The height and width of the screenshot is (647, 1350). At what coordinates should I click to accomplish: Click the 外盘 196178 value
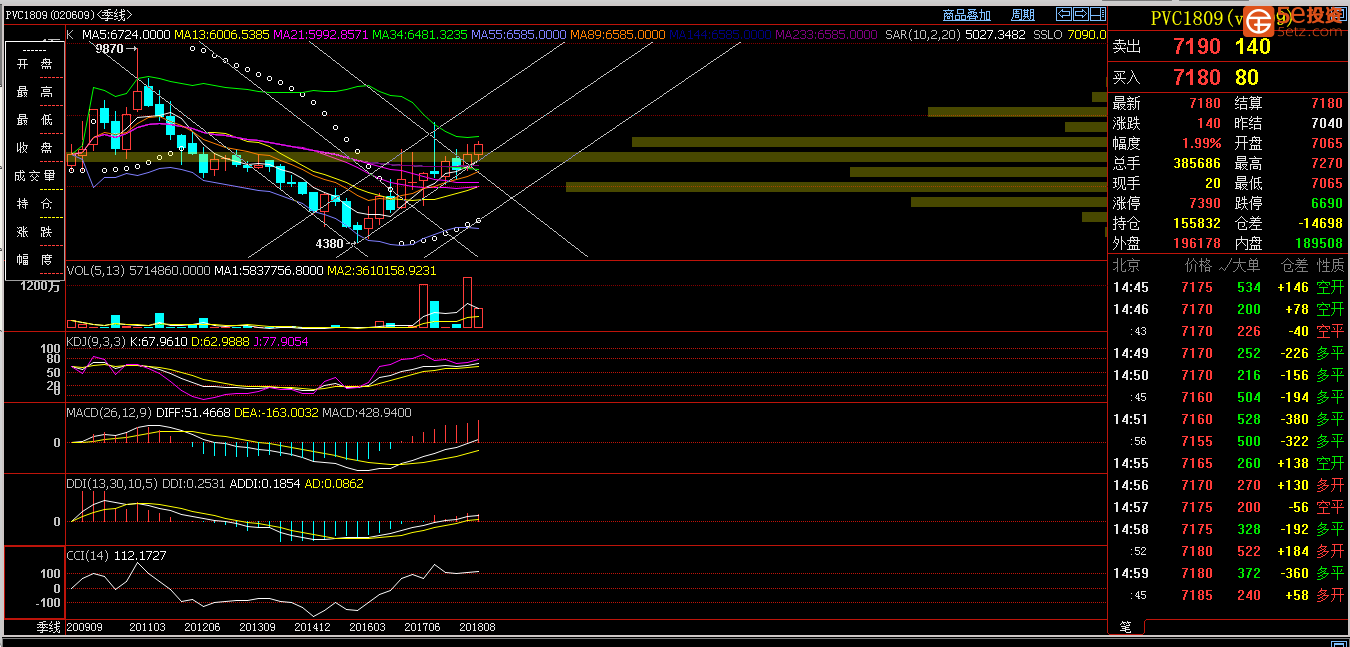click(x=1197, y=243)
